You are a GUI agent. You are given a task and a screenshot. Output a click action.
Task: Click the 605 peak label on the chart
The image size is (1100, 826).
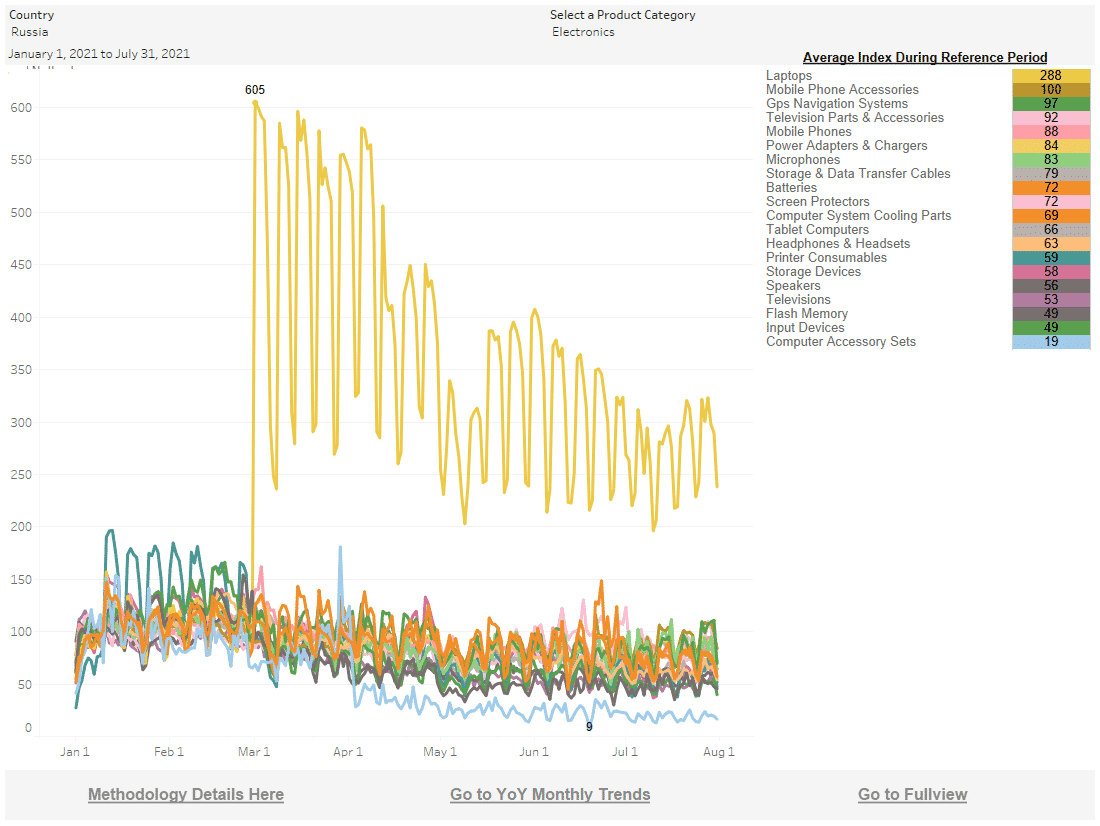point(255,90)
